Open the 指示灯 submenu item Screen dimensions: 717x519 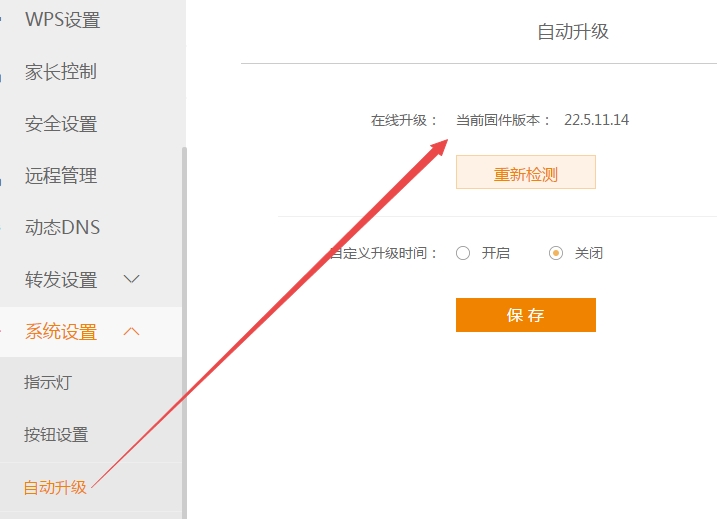47,383
